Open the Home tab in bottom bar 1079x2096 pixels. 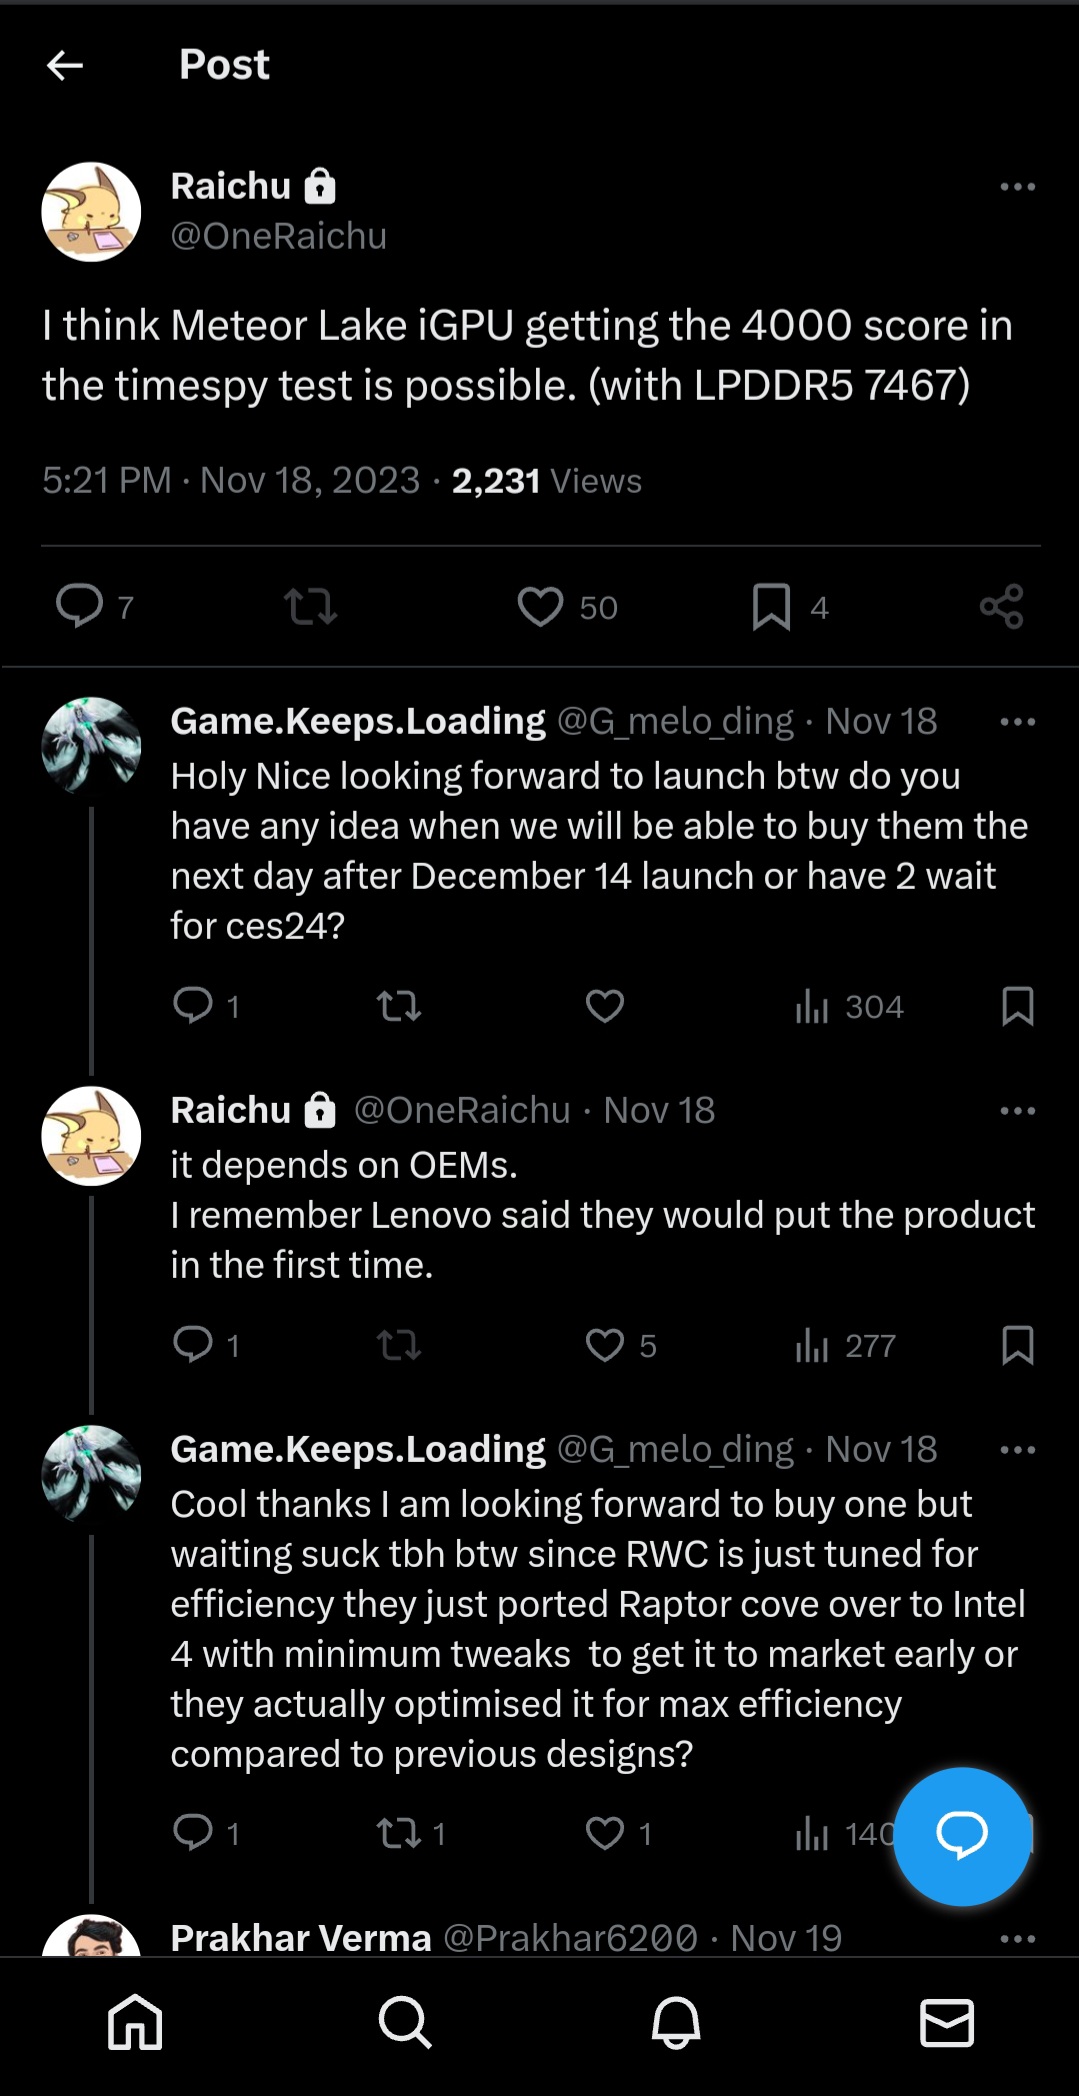point(135,2023)
